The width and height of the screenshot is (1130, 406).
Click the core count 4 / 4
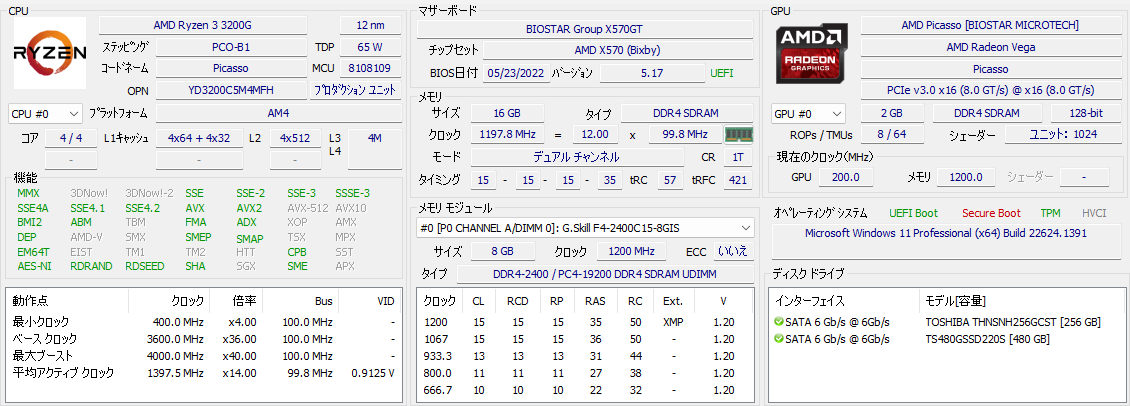(71, 138)
